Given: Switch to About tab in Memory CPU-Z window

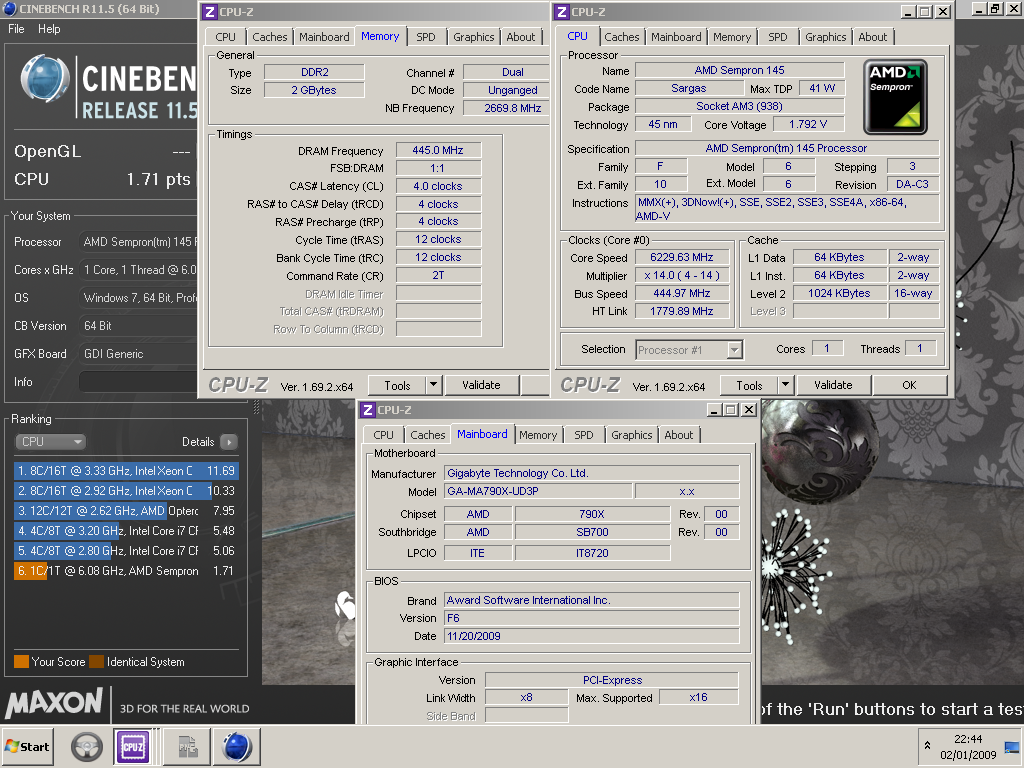Looking at the screenshot, I should coord(520,37).
